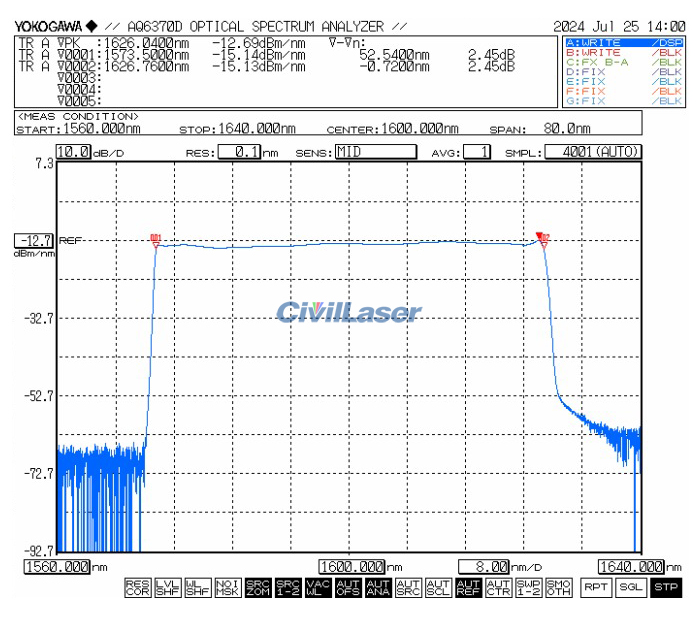Click the SWP 1-2 indicator
The width and height of the screenshot is (699, 623).
(528, 587)
